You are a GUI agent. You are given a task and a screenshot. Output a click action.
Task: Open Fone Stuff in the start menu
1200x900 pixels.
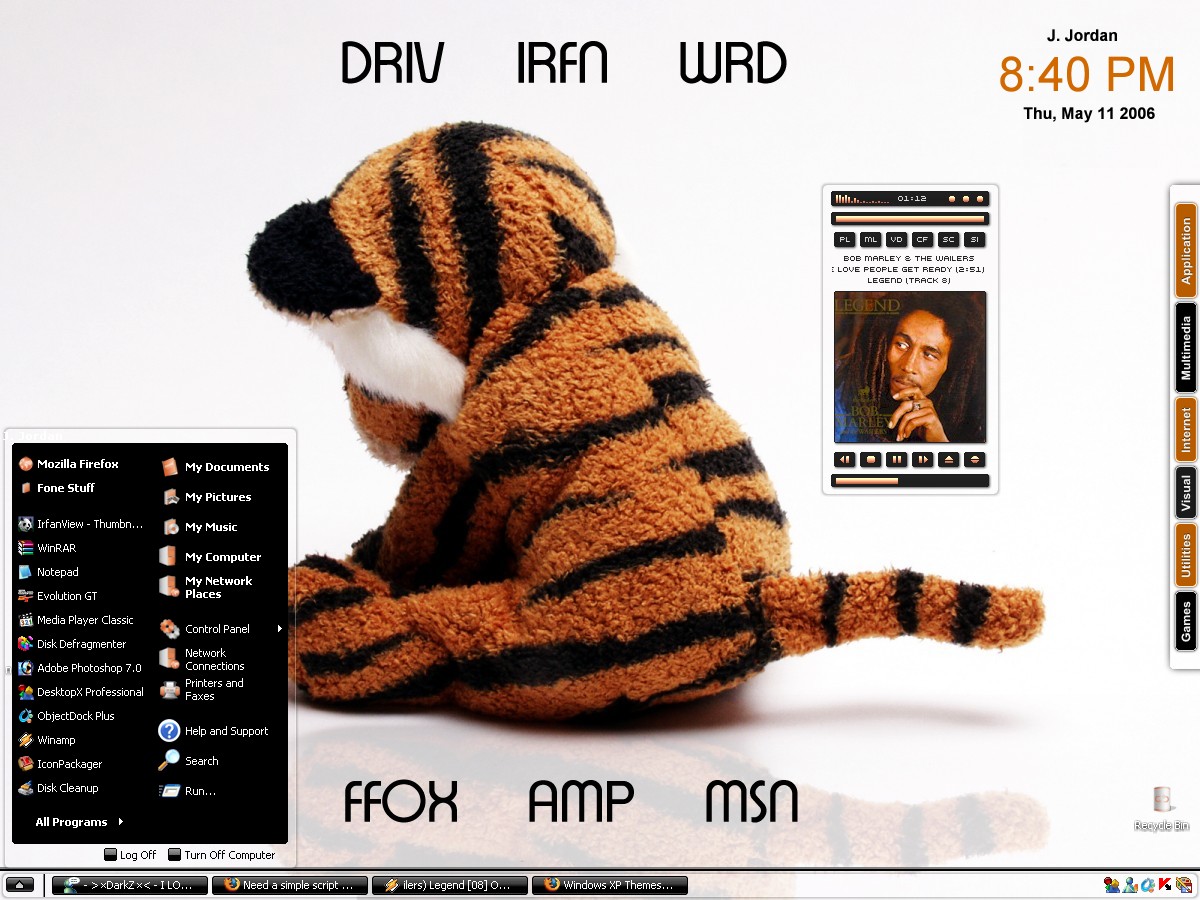[x=58, y=488]
